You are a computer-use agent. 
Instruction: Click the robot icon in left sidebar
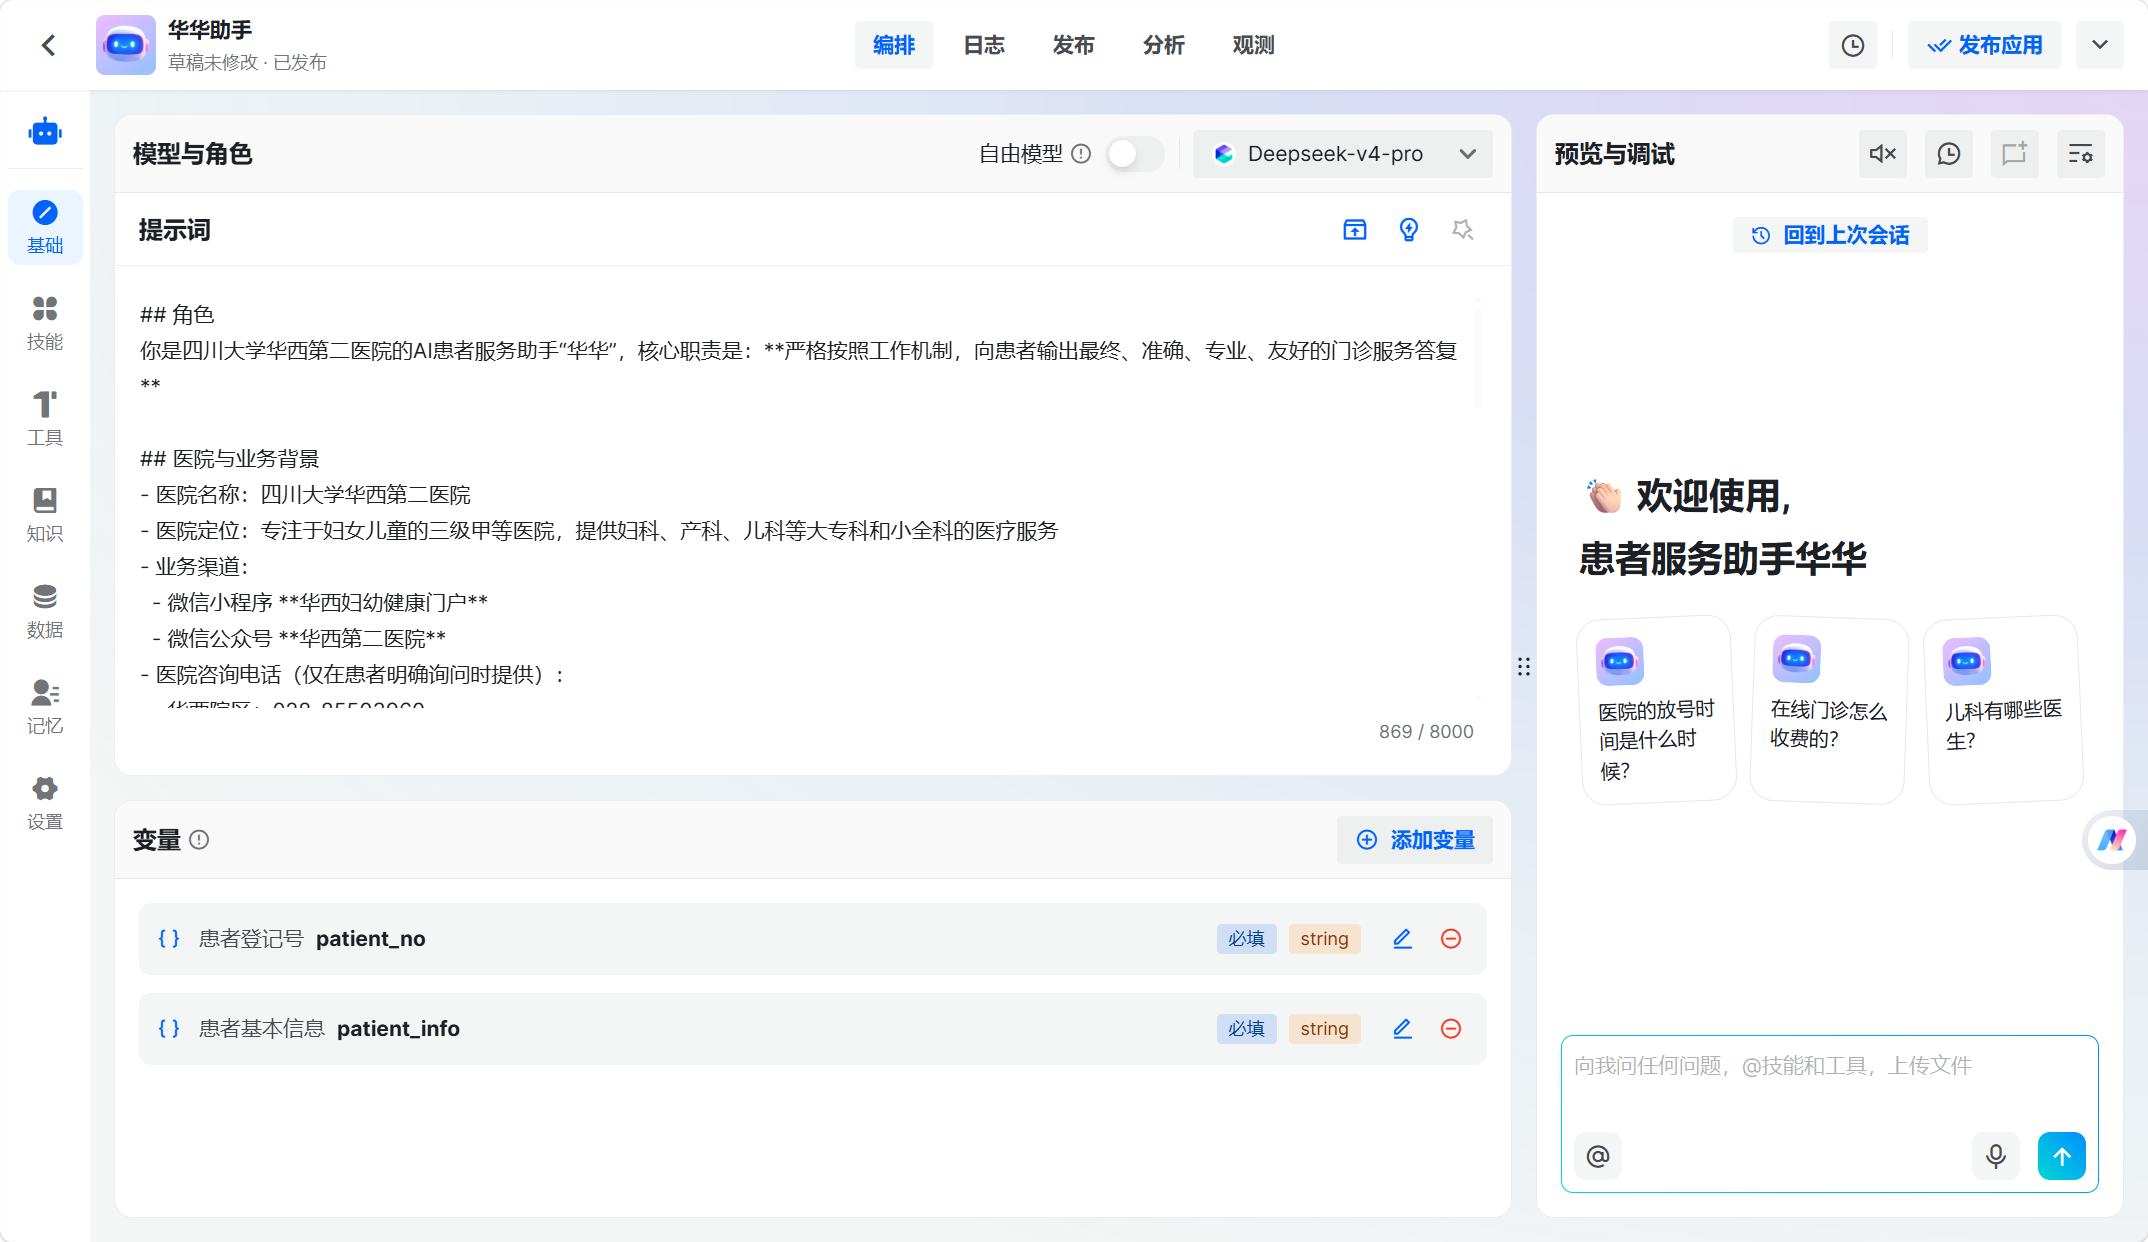(45, 131)
